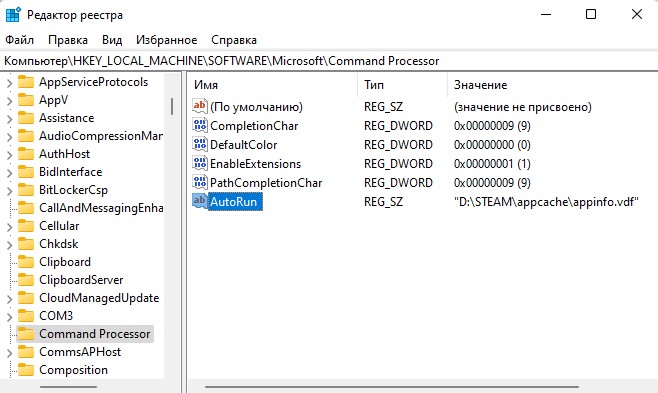
Task: Expand the Chkdsk key
Action: coord(9,245)
